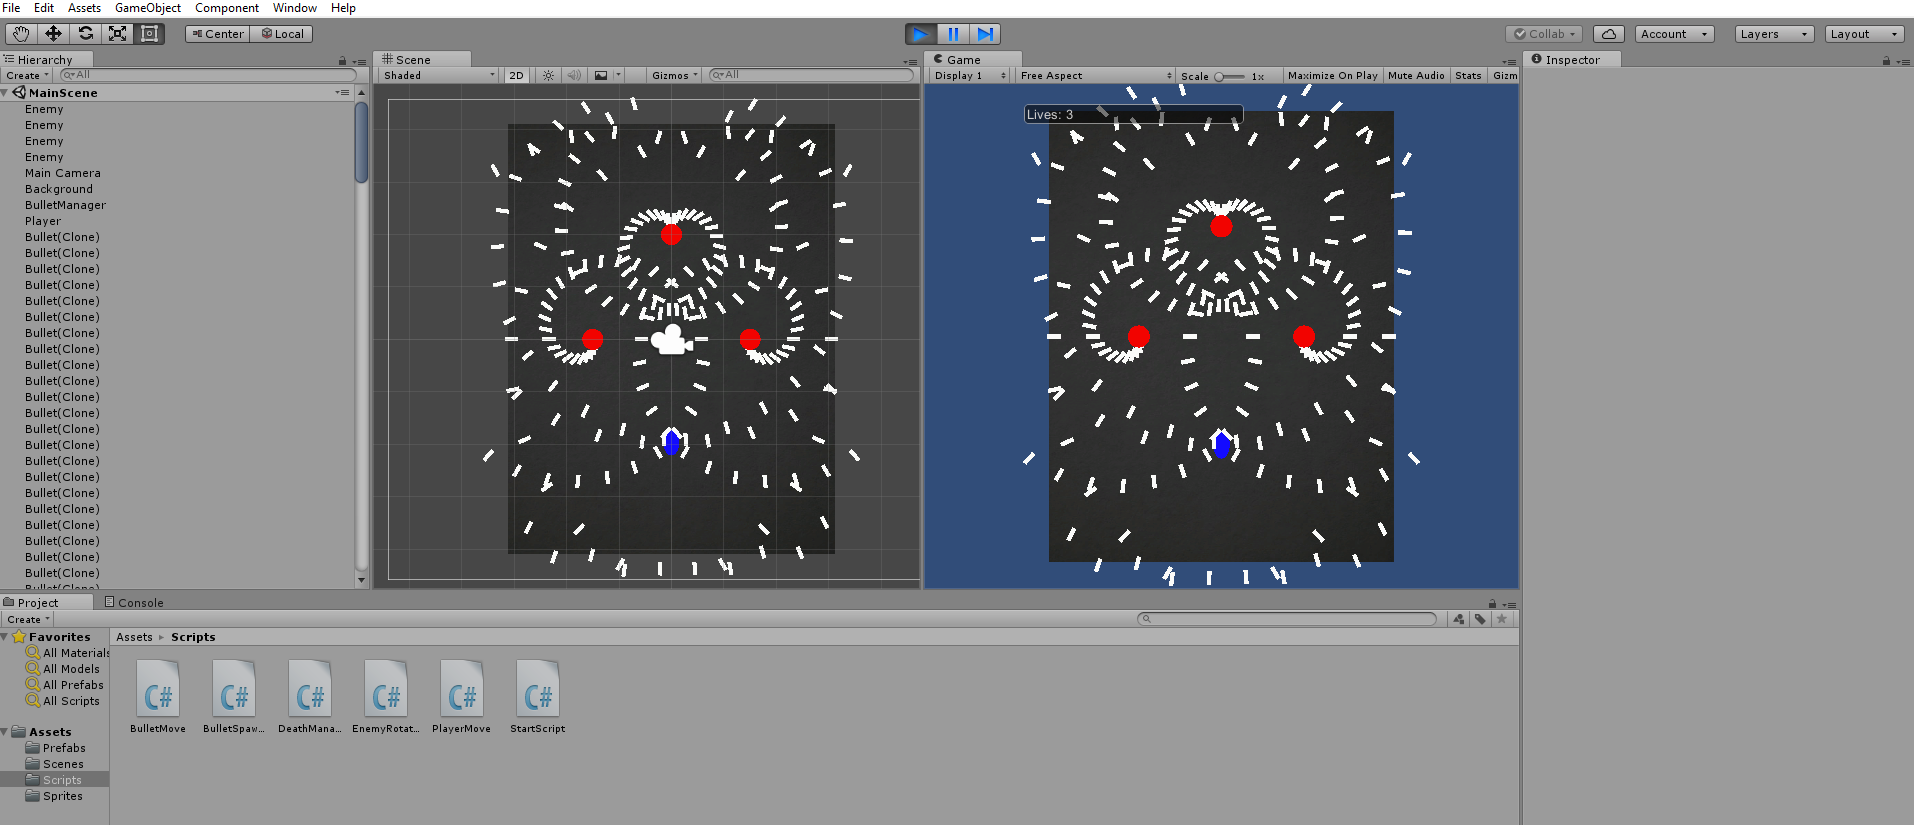Open the Layout dropdown
This screenshot has width=1914, height=825.
(1865, 34)
